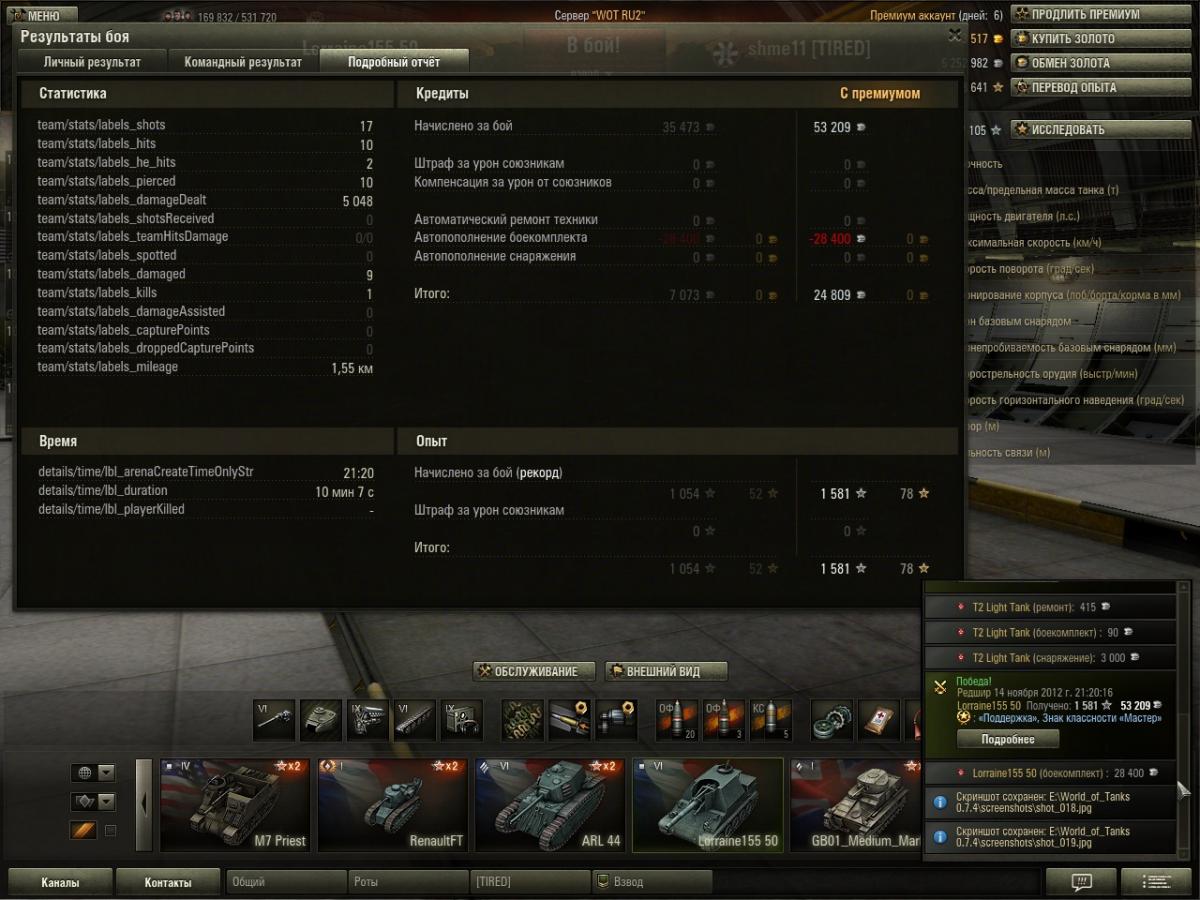Select the M7 Priest tank in carousel

[x=235, y=804]
